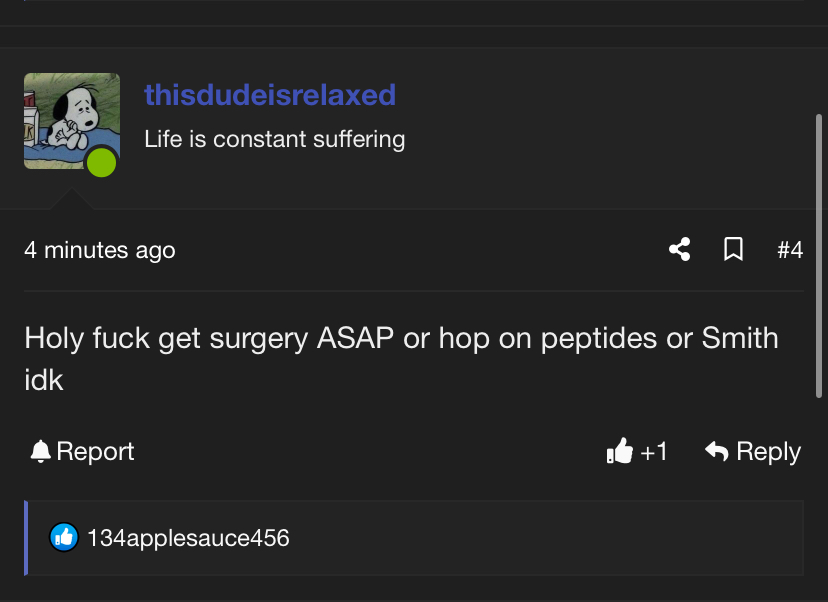Viewport: 828px width, 602px height.
Task: Click the share icon in post header
Action: tap(680, 249)
